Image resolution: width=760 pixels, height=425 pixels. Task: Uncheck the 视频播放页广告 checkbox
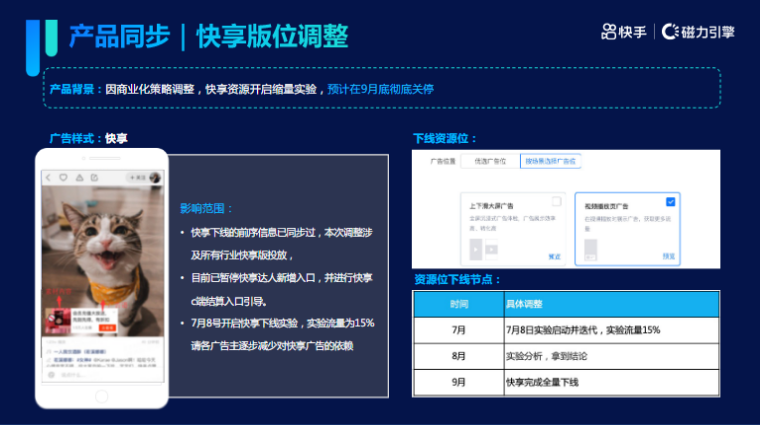click(x=670, y=201)
